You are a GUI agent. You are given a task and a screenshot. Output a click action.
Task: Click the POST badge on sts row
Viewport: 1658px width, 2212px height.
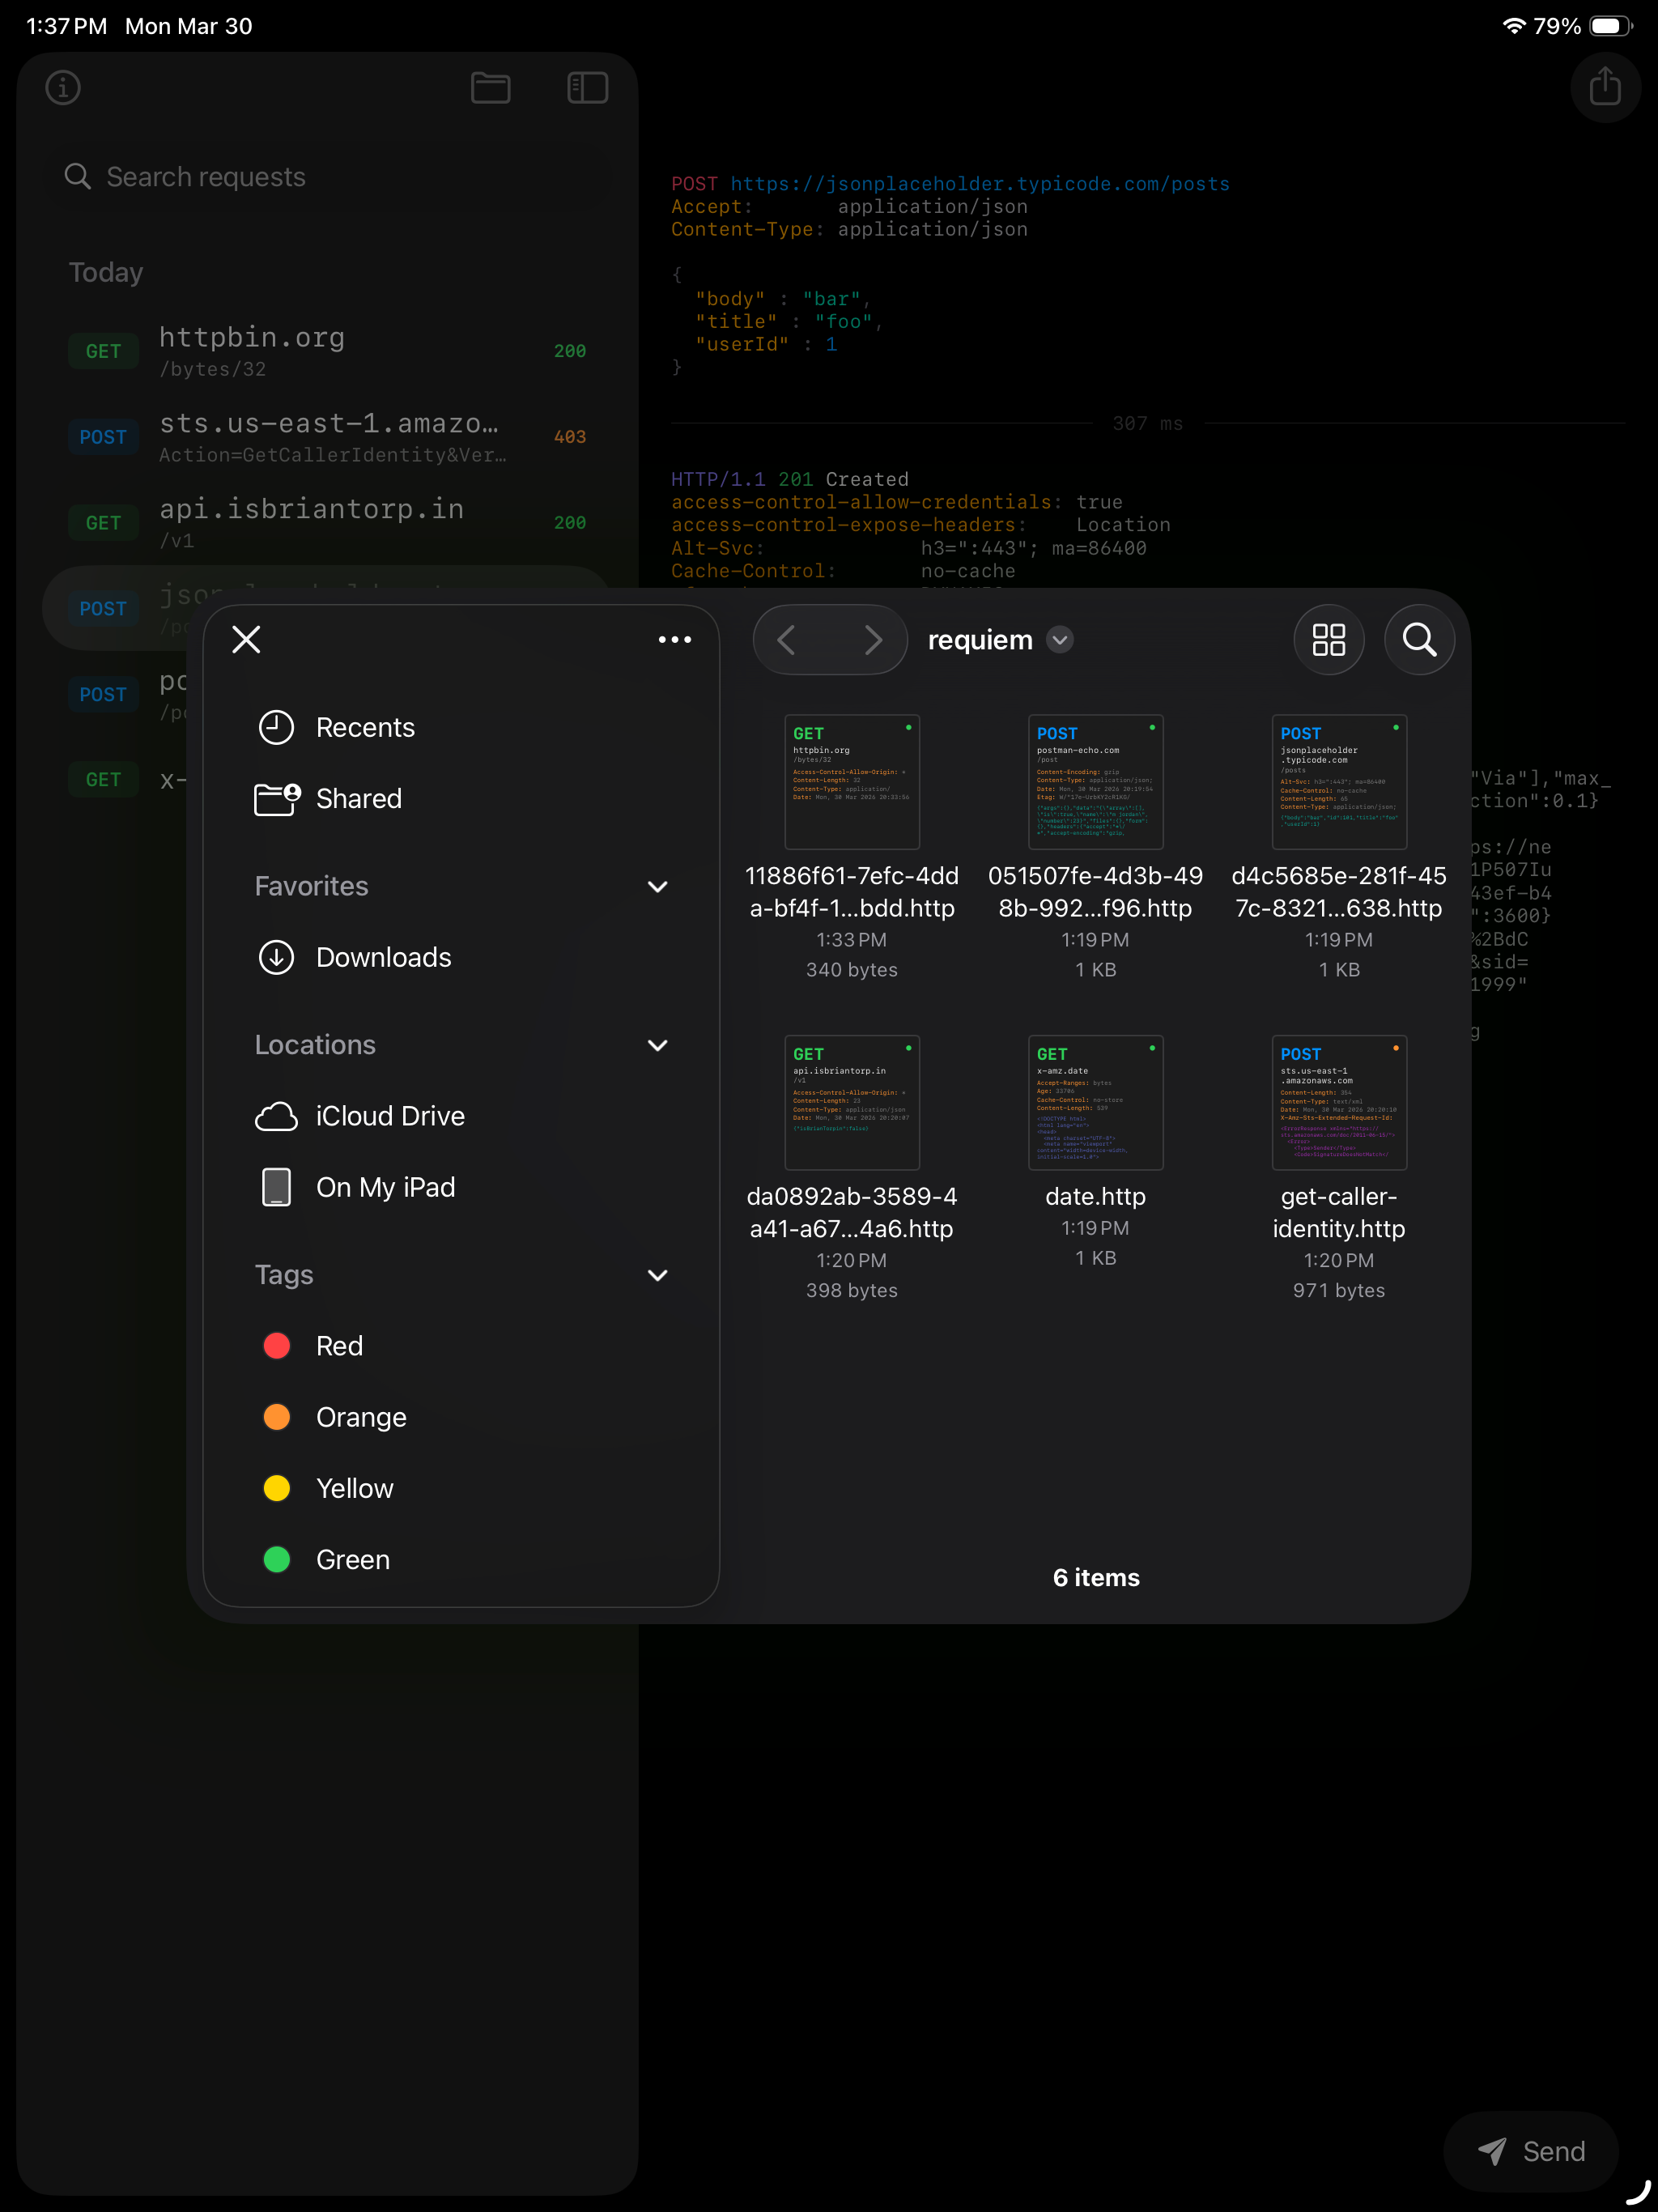[x=103, y=437]
